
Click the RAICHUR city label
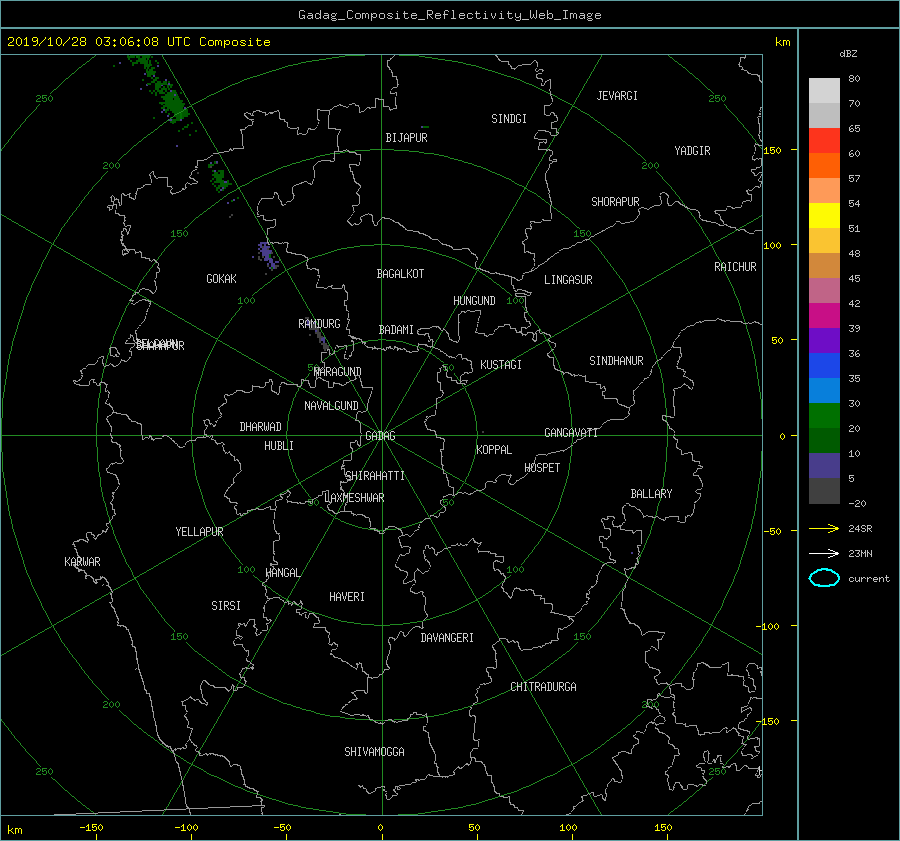pos(735,267)
